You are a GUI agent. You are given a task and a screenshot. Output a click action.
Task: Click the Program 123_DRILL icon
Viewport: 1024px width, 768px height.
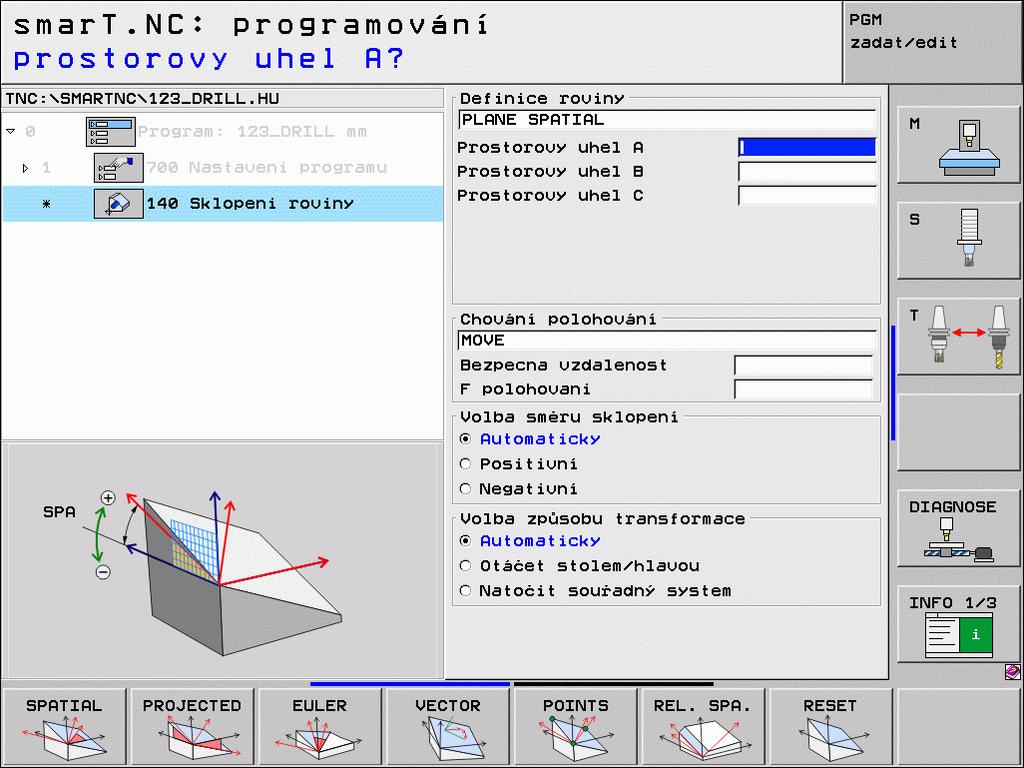[110, 131]
